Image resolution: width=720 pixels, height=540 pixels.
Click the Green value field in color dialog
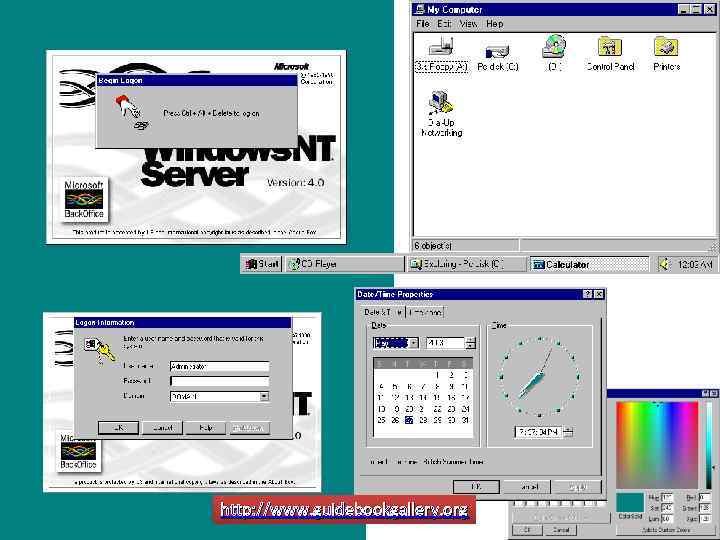pos(704,508)
